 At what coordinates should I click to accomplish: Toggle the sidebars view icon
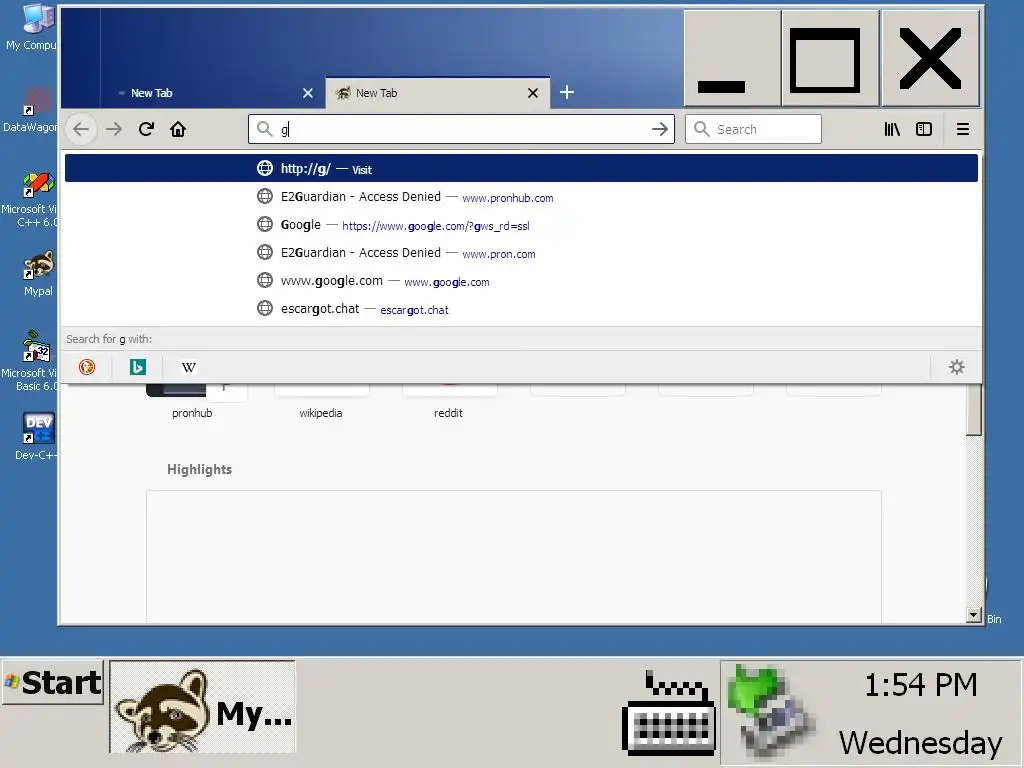pos(924,129)
